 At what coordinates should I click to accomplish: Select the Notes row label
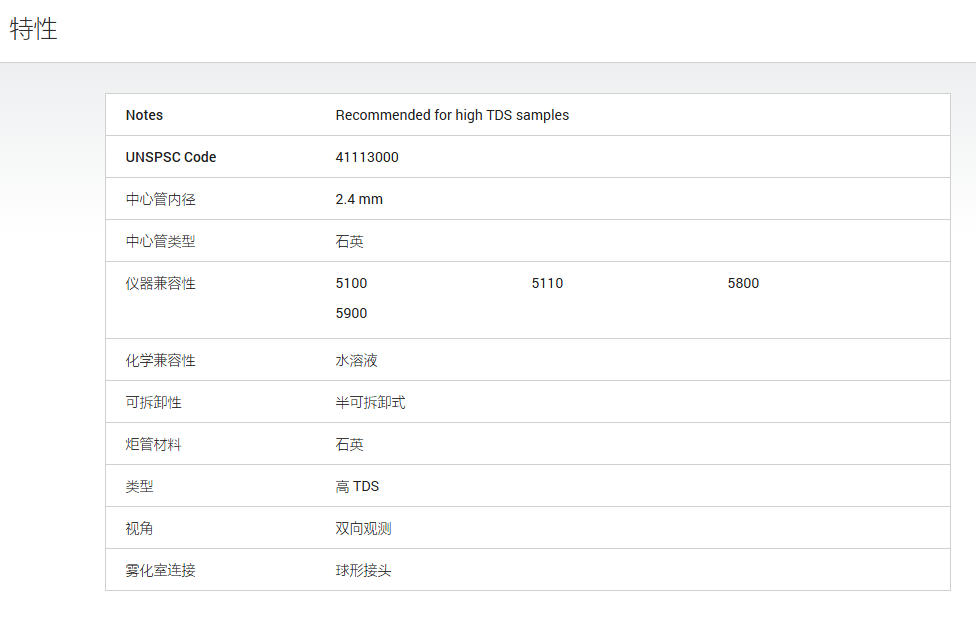click(x=144, y=115)
